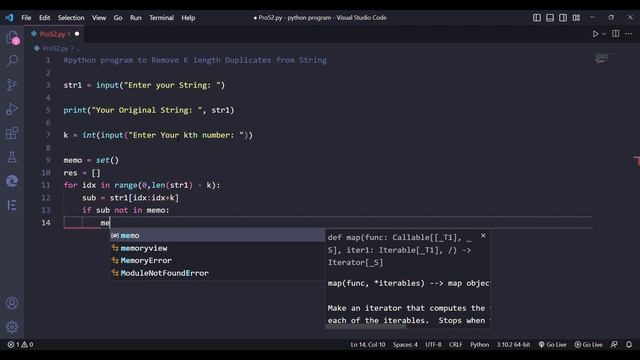This screenshot has height=360, width=640.
Task: Open the Accounts menu
Action: click(12, 303)
